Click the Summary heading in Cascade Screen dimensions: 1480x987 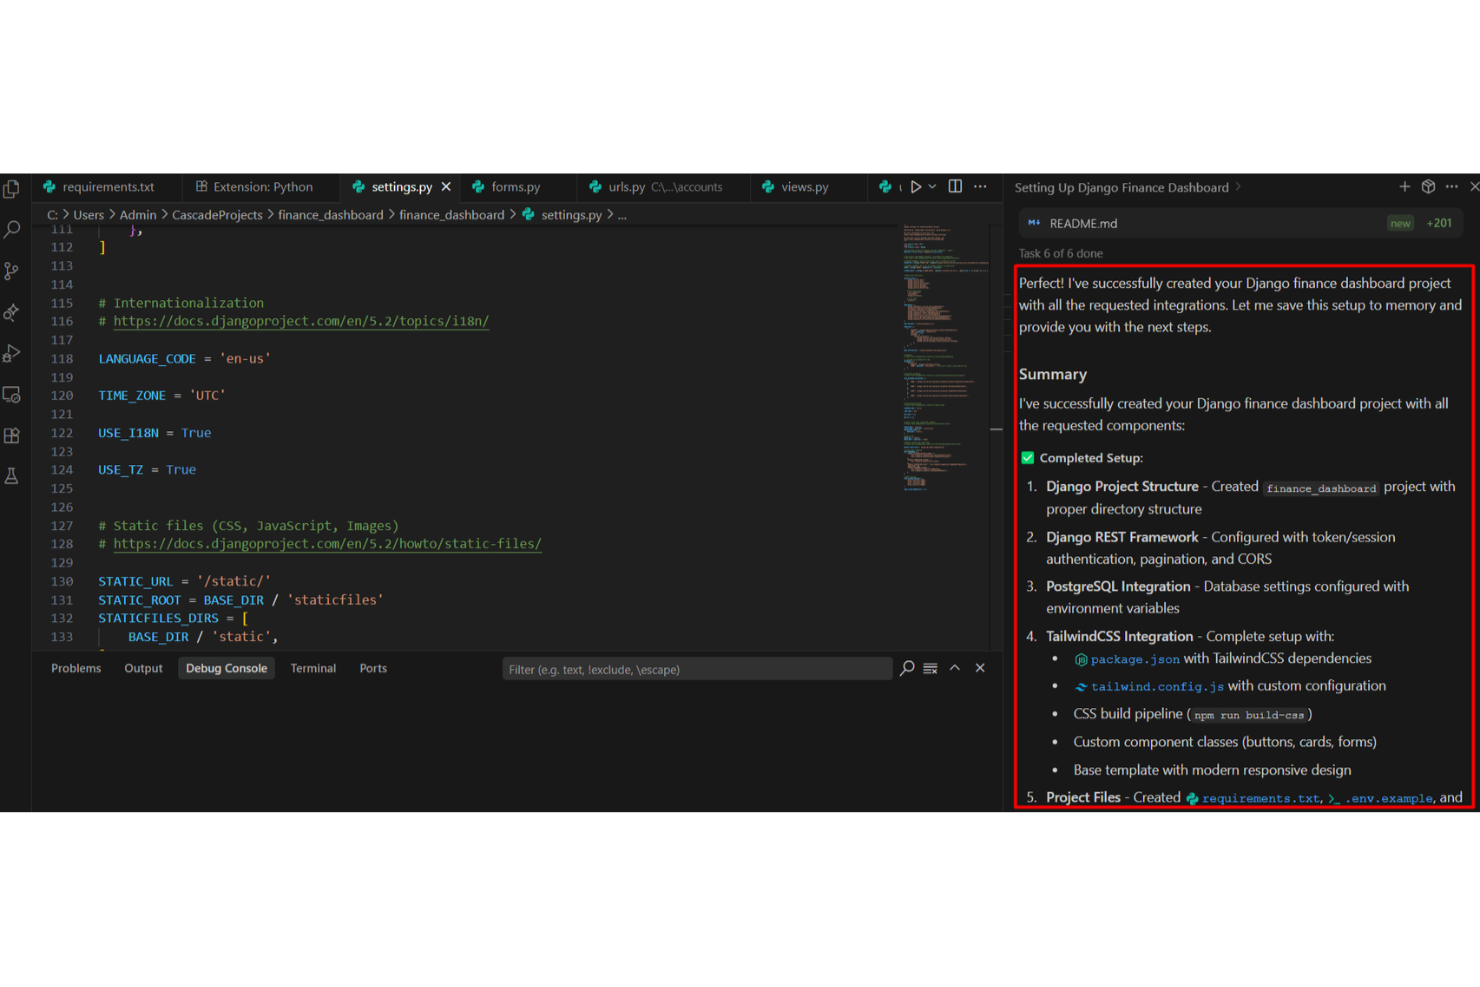tap(1052, 374)
